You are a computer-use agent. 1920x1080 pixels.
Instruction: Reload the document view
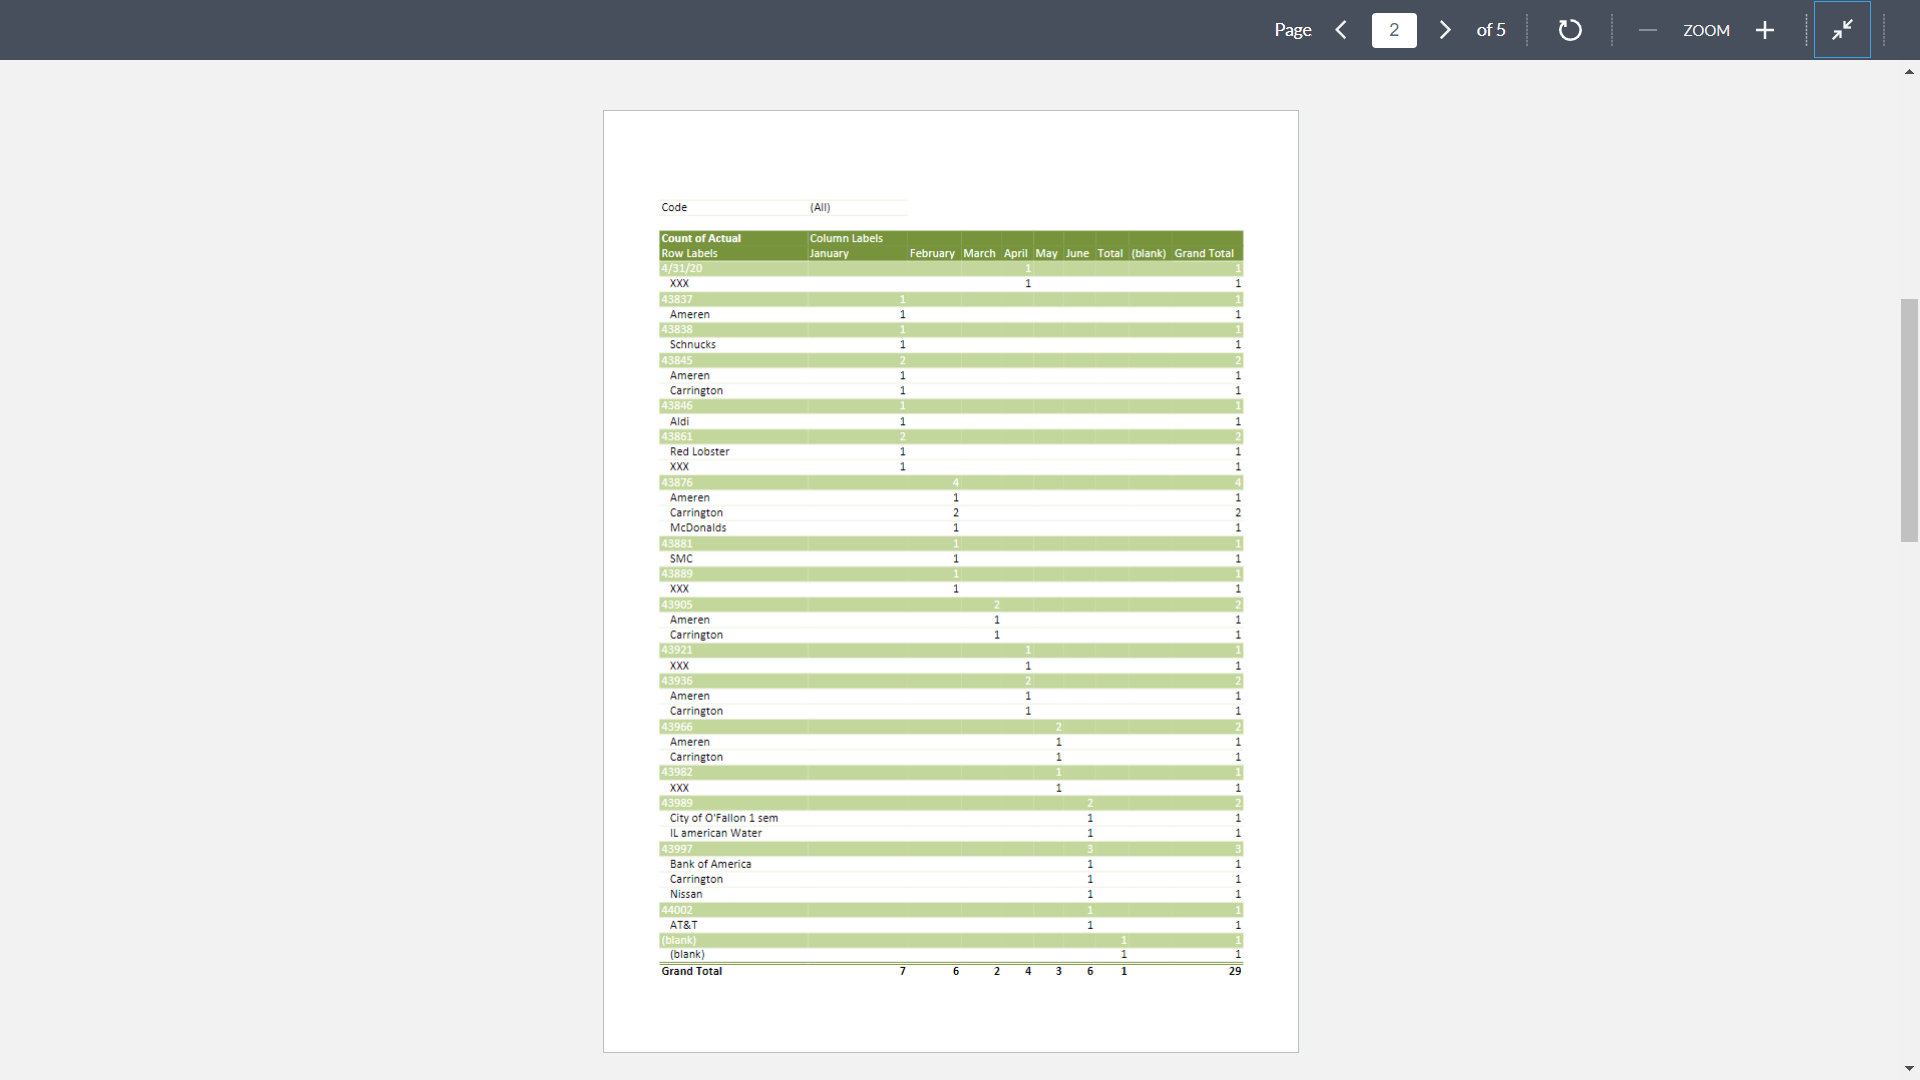point(1570,30)
